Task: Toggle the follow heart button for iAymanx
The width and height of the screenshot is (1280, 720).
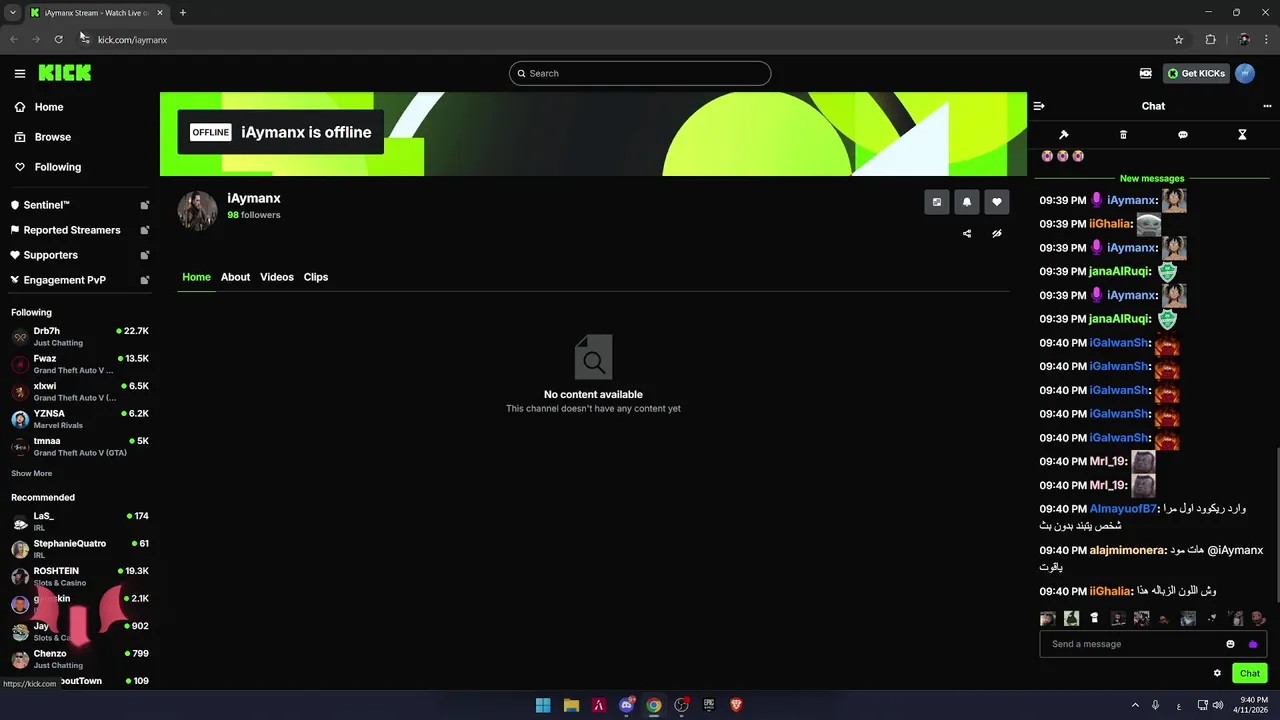Action: click(x=997, y=202)
